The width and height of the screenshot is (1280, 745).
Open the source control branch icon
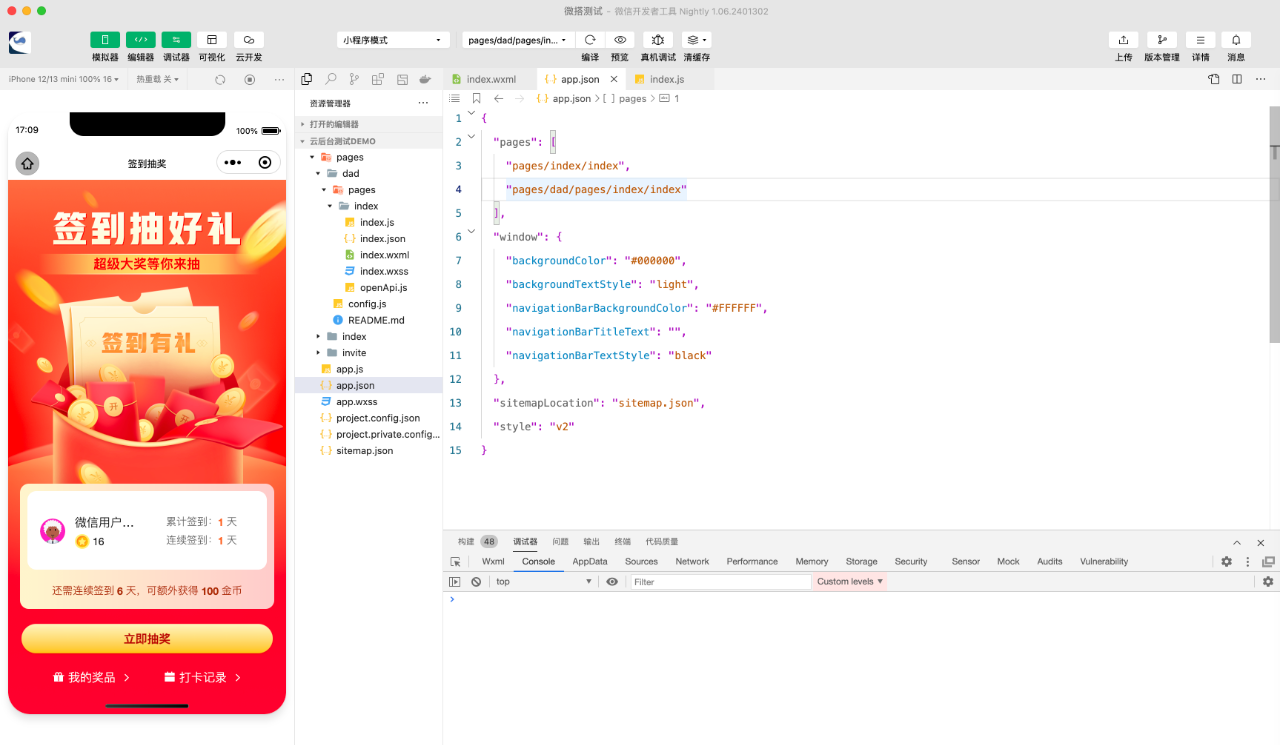pyautogui.click(x=354, y=79)
